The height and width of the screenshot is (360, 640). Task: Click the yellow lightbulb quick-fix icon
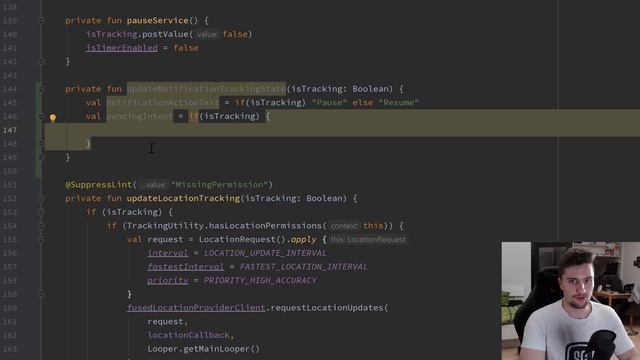click(53, 118)
